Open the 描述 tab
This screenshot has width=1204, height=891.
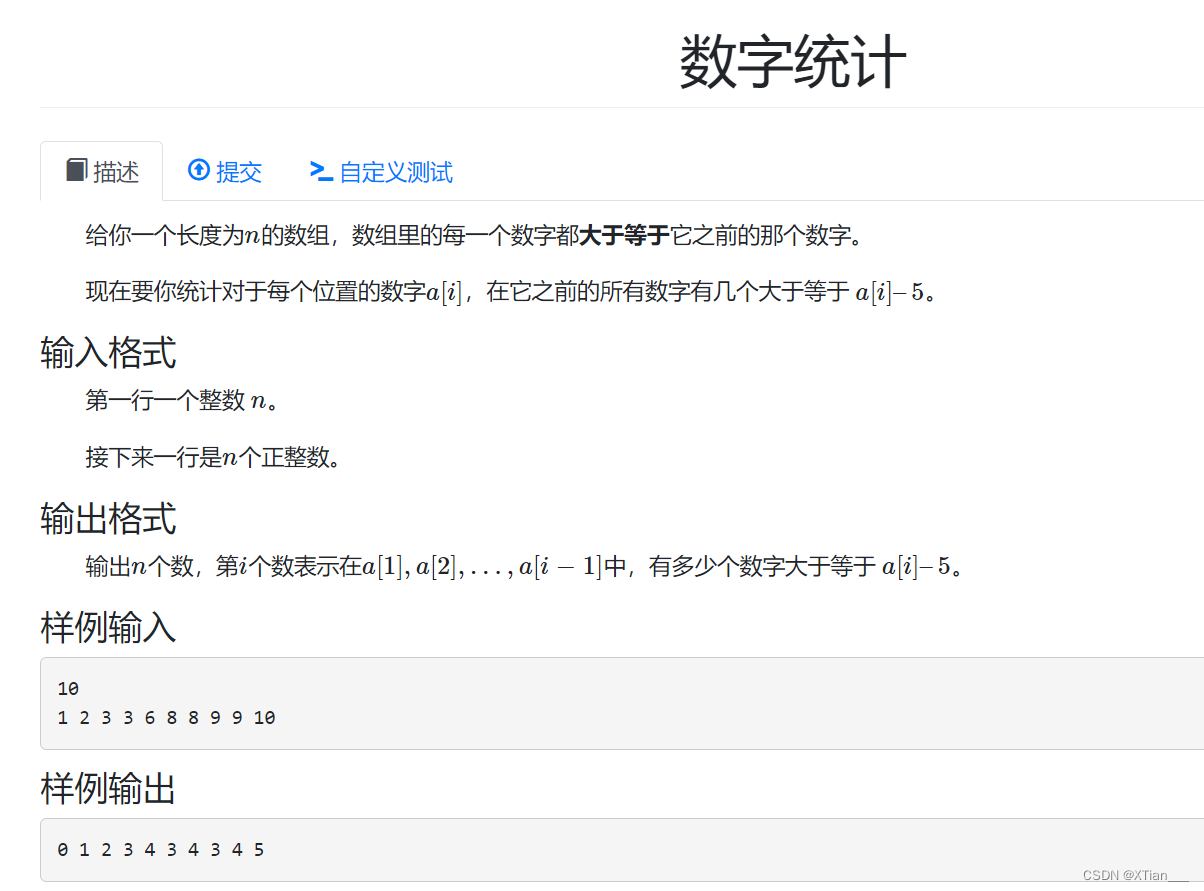tap(101, 171)
